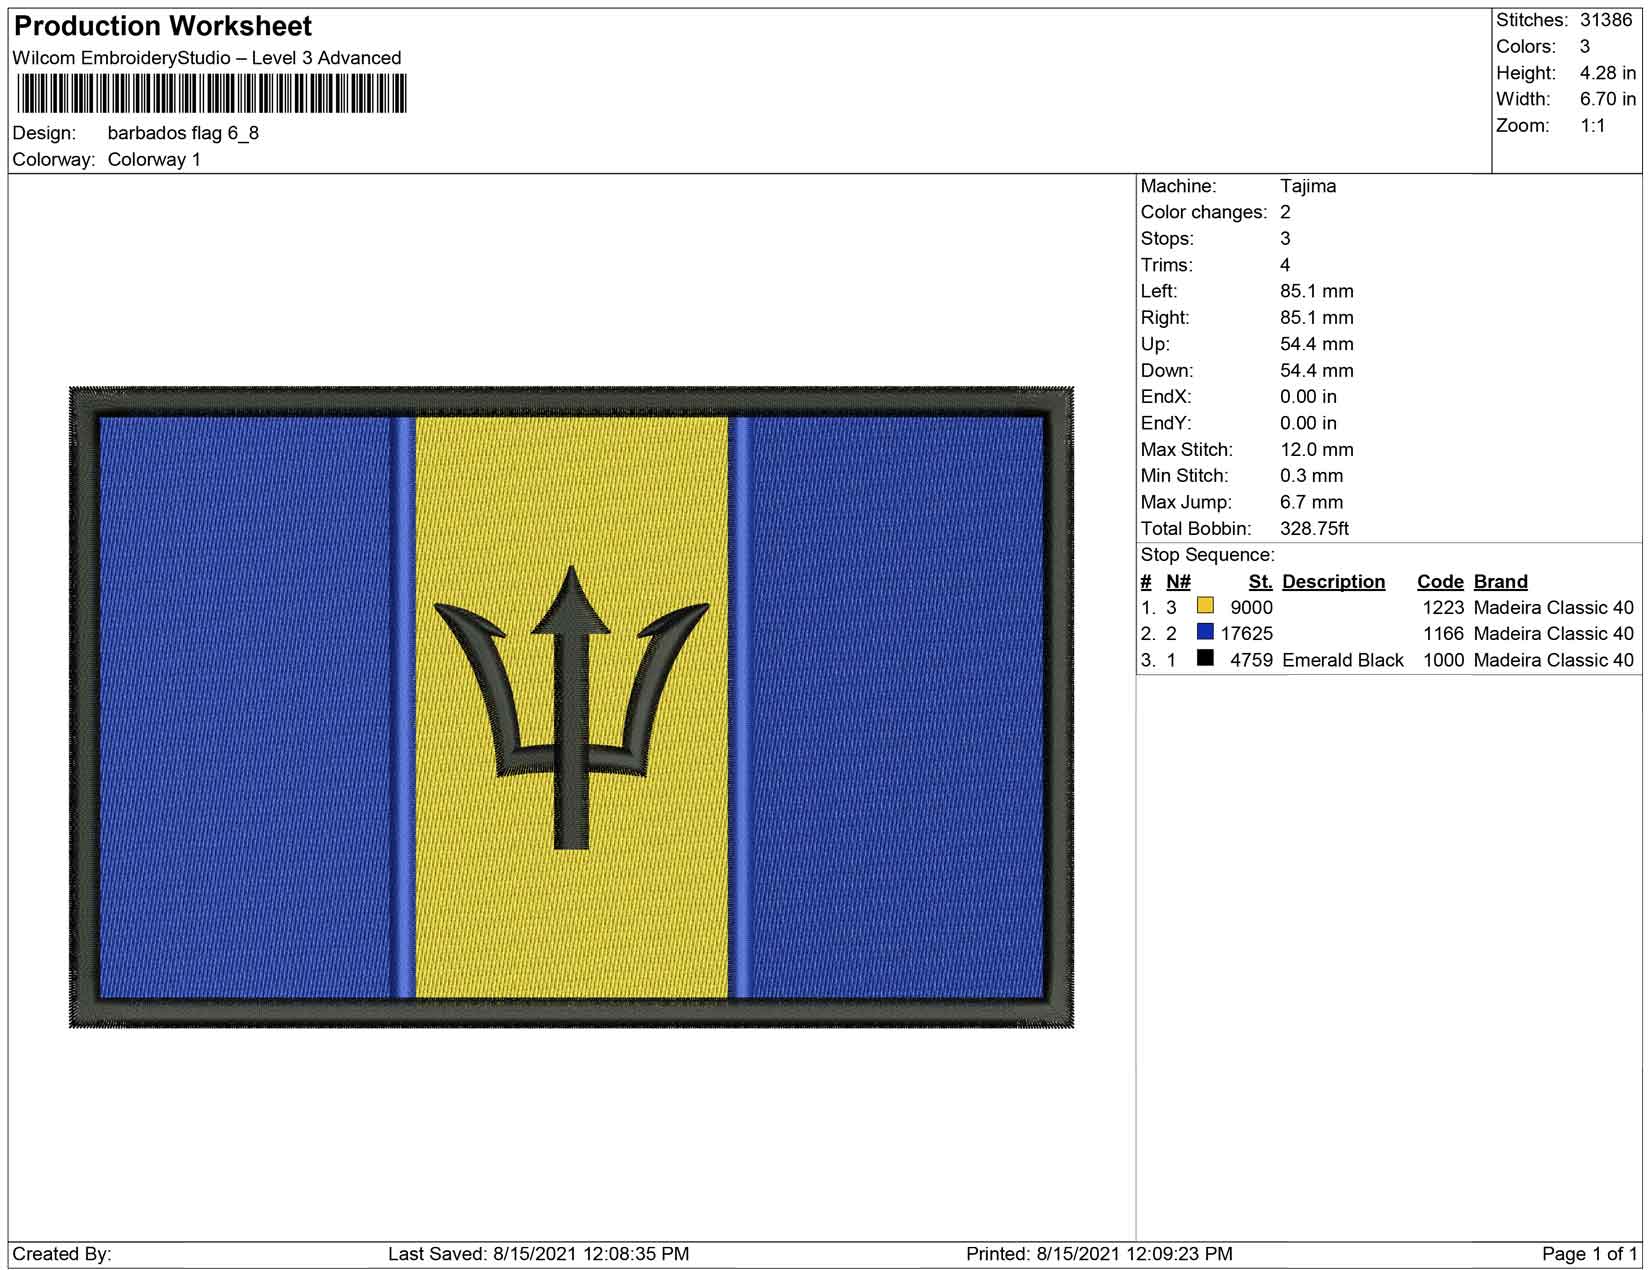Click the 'Last Saved: 8/15/2021 12:08:35 PM' footer

click(538, 1254)
